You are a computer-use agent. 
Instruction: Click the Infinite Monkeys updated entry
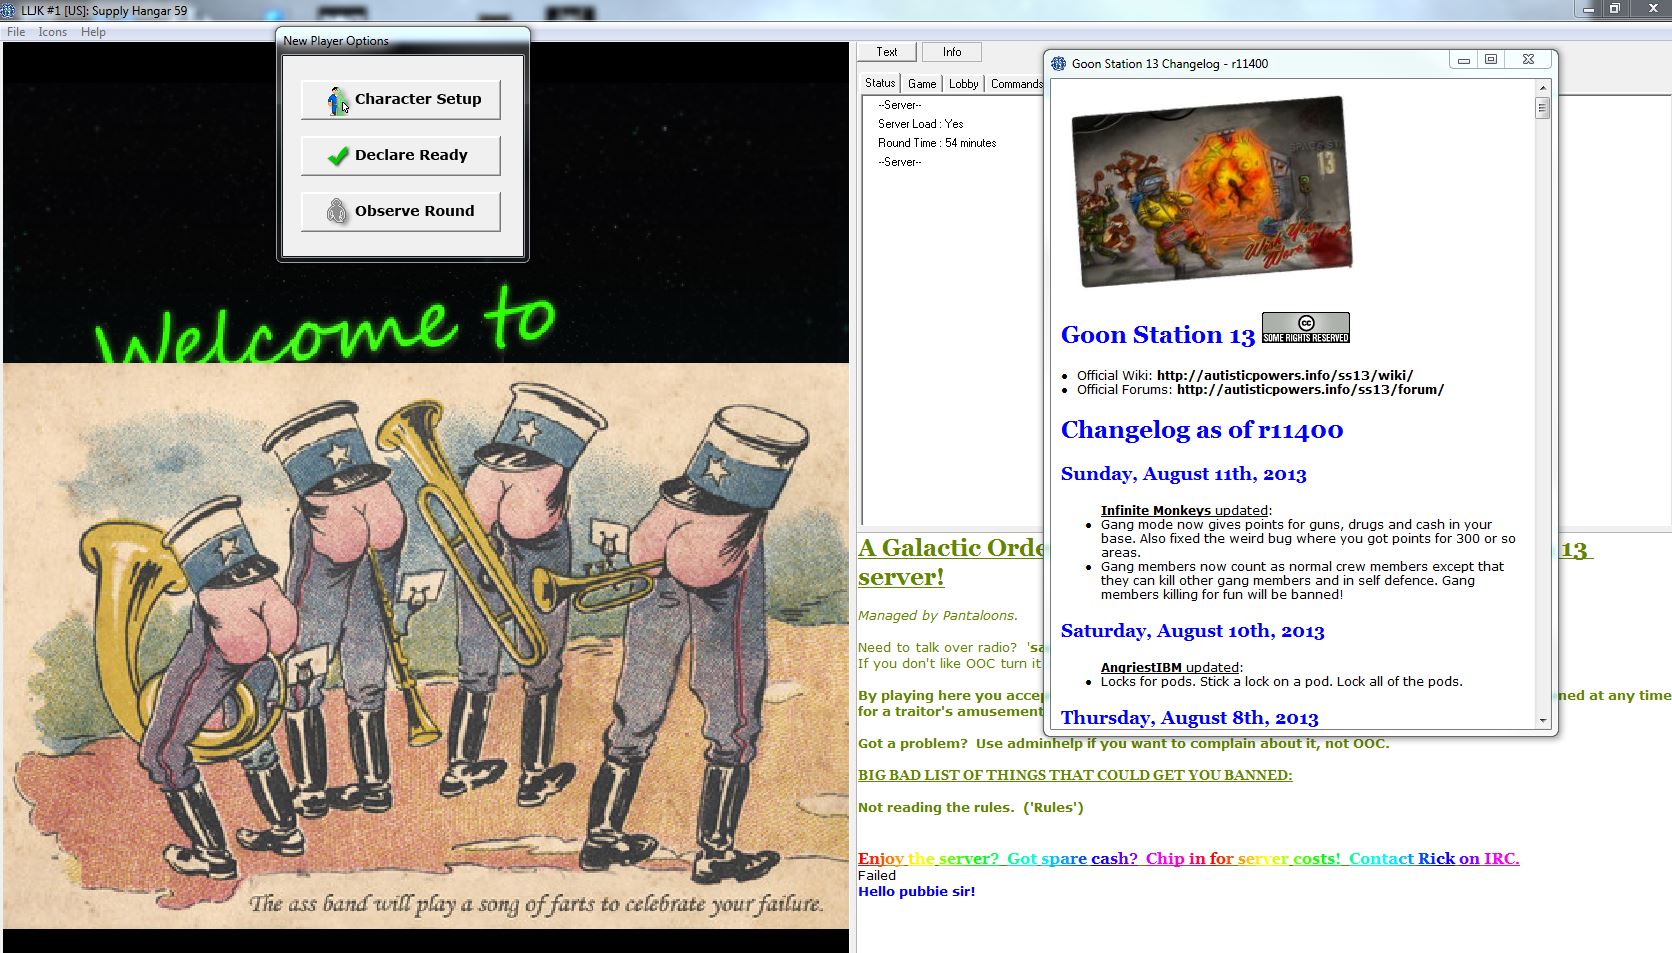coord(1185,510)
